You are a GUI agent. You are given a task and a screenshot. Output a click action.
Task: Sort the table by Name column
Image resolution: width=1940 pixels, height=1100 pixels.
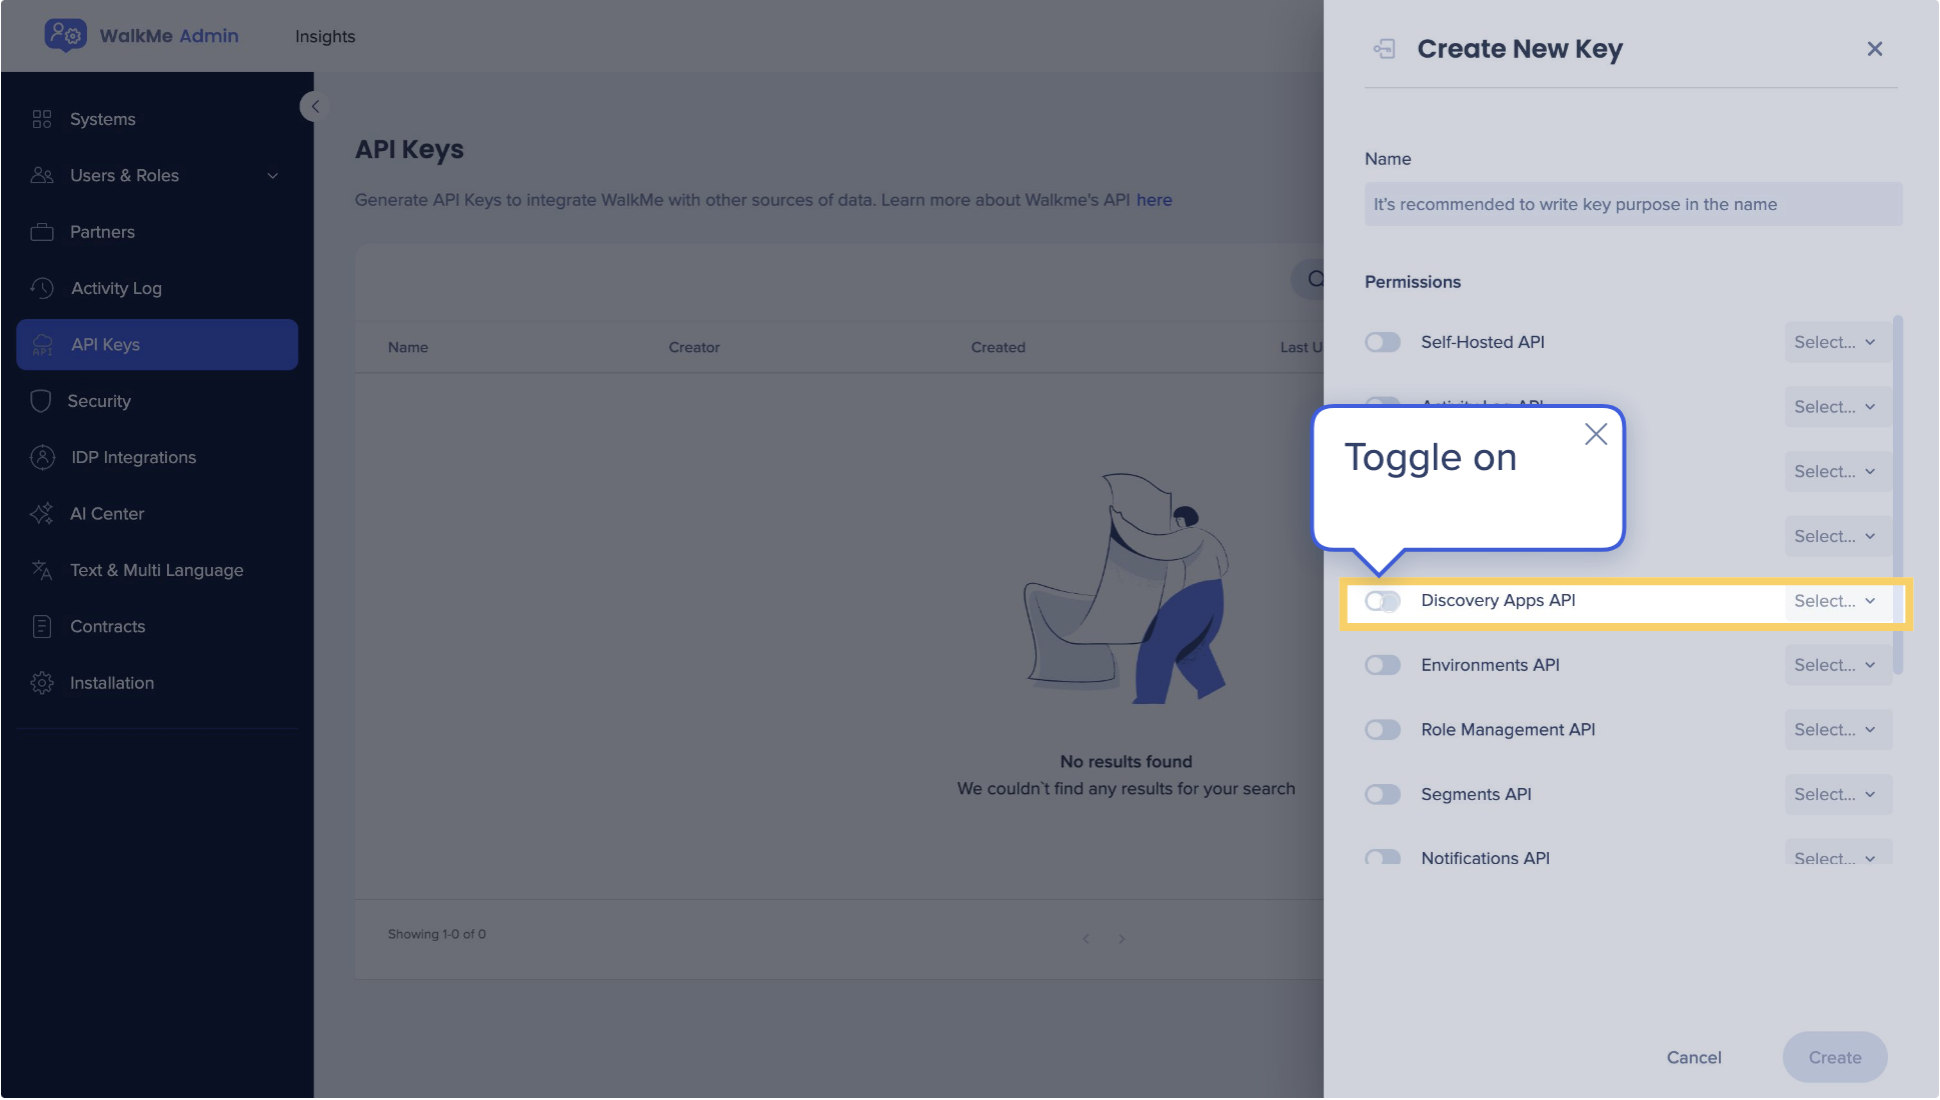coord(408,347)
